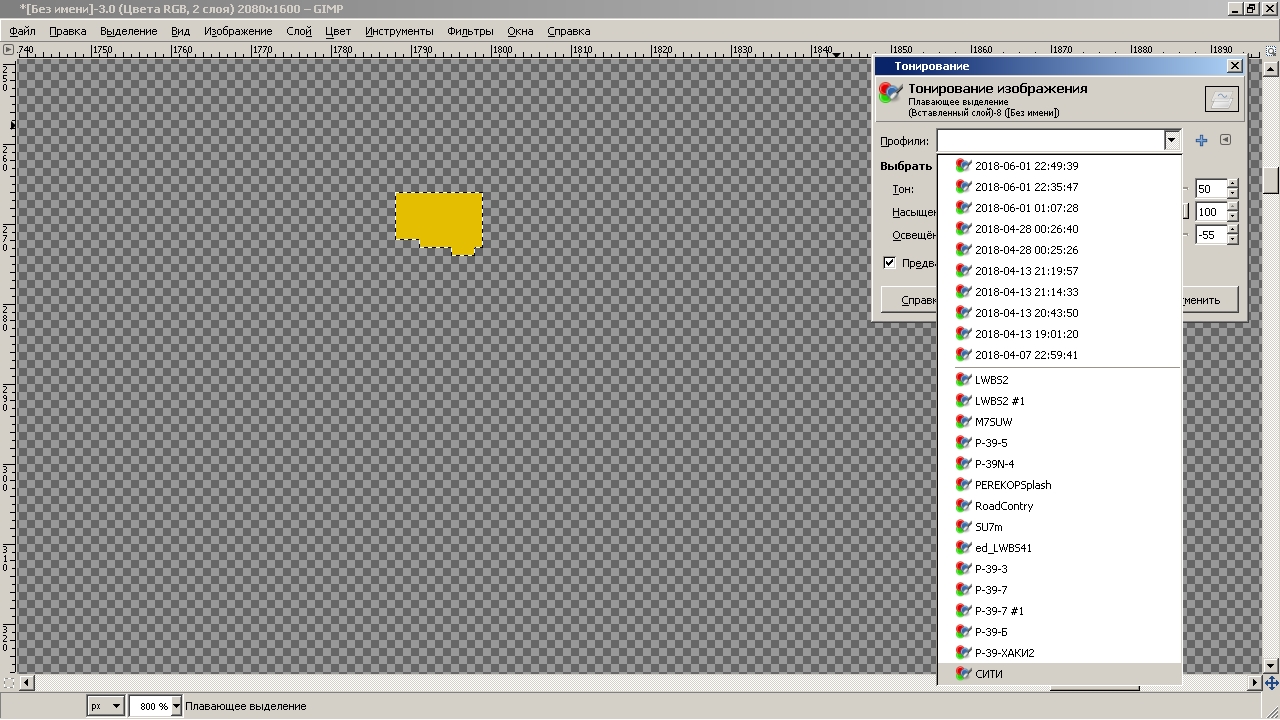This screenshot has width=1280, height=720.
Task: Open the Файл menu
Action: tap(23, 31)
